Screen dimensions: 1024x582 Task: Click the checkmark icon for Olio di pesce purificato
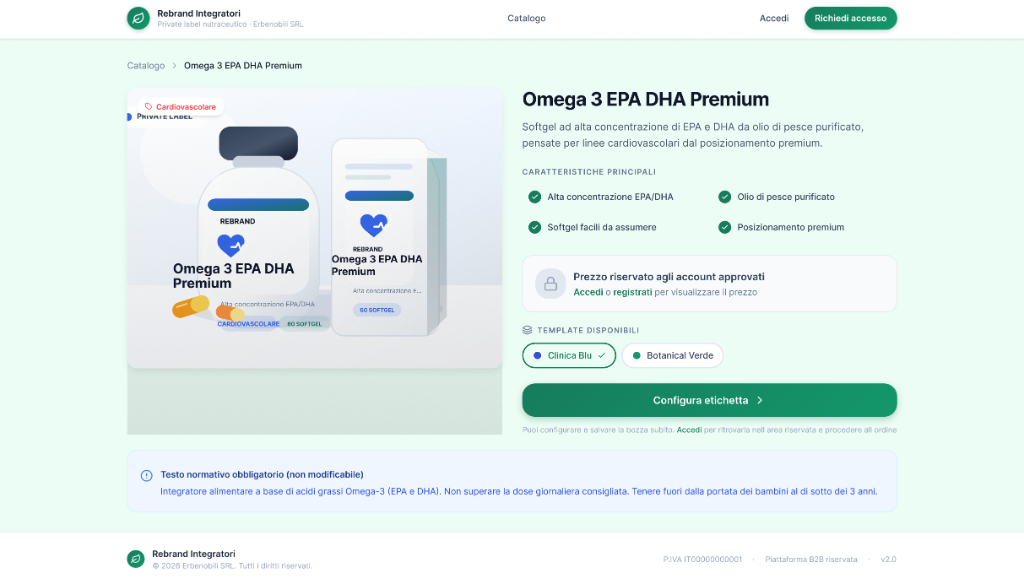(724, 197)
